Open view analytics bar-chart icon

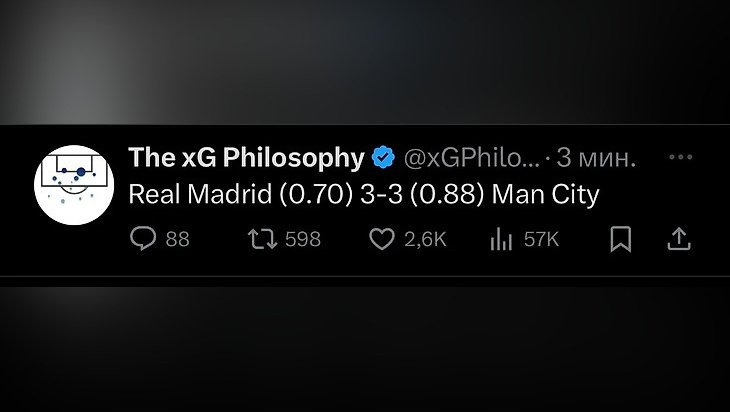pyautogui.click(x=501, y=239)
